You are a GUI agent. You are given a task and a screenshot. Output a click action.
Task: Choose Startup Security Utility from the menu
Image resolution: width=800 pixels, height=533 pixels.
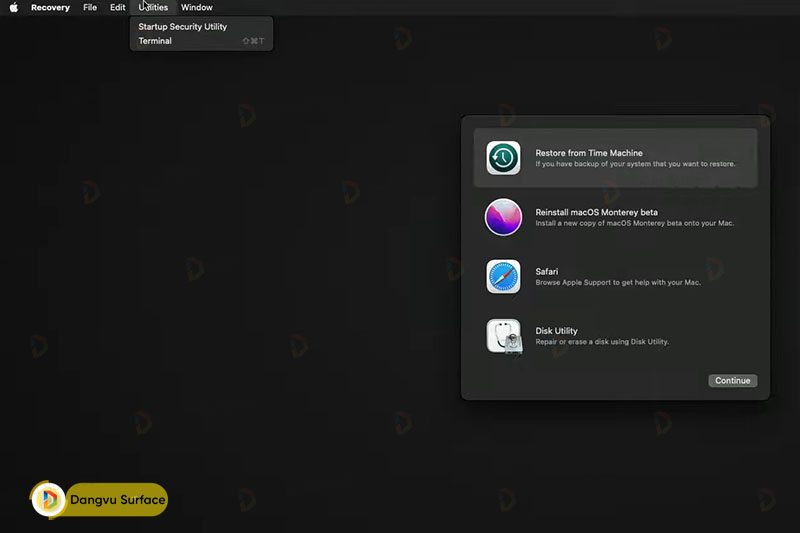(182, 27)
